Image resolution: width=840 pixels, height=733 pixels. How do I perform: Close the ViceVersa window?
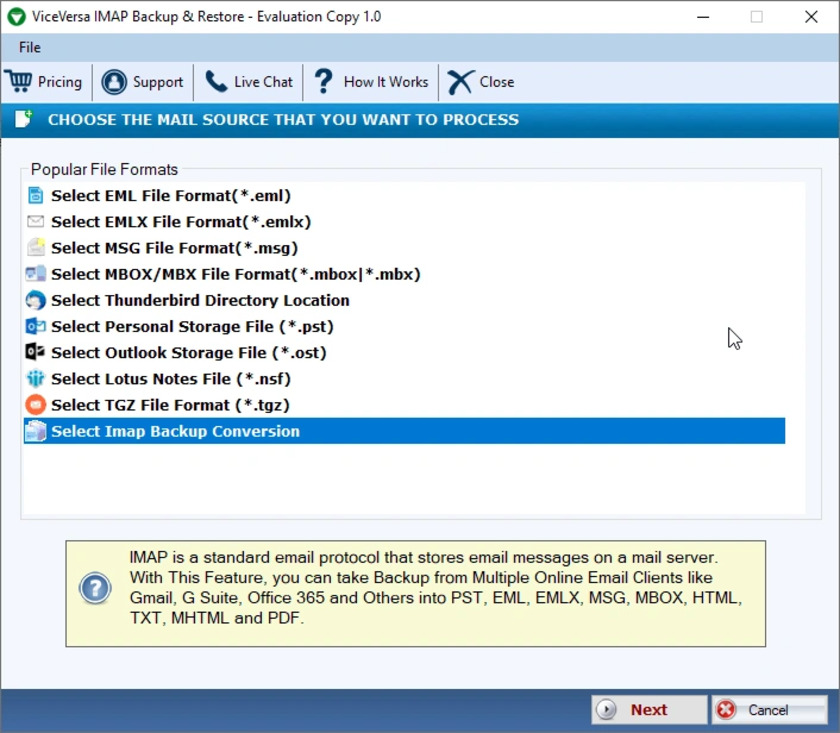click(811, 17)
